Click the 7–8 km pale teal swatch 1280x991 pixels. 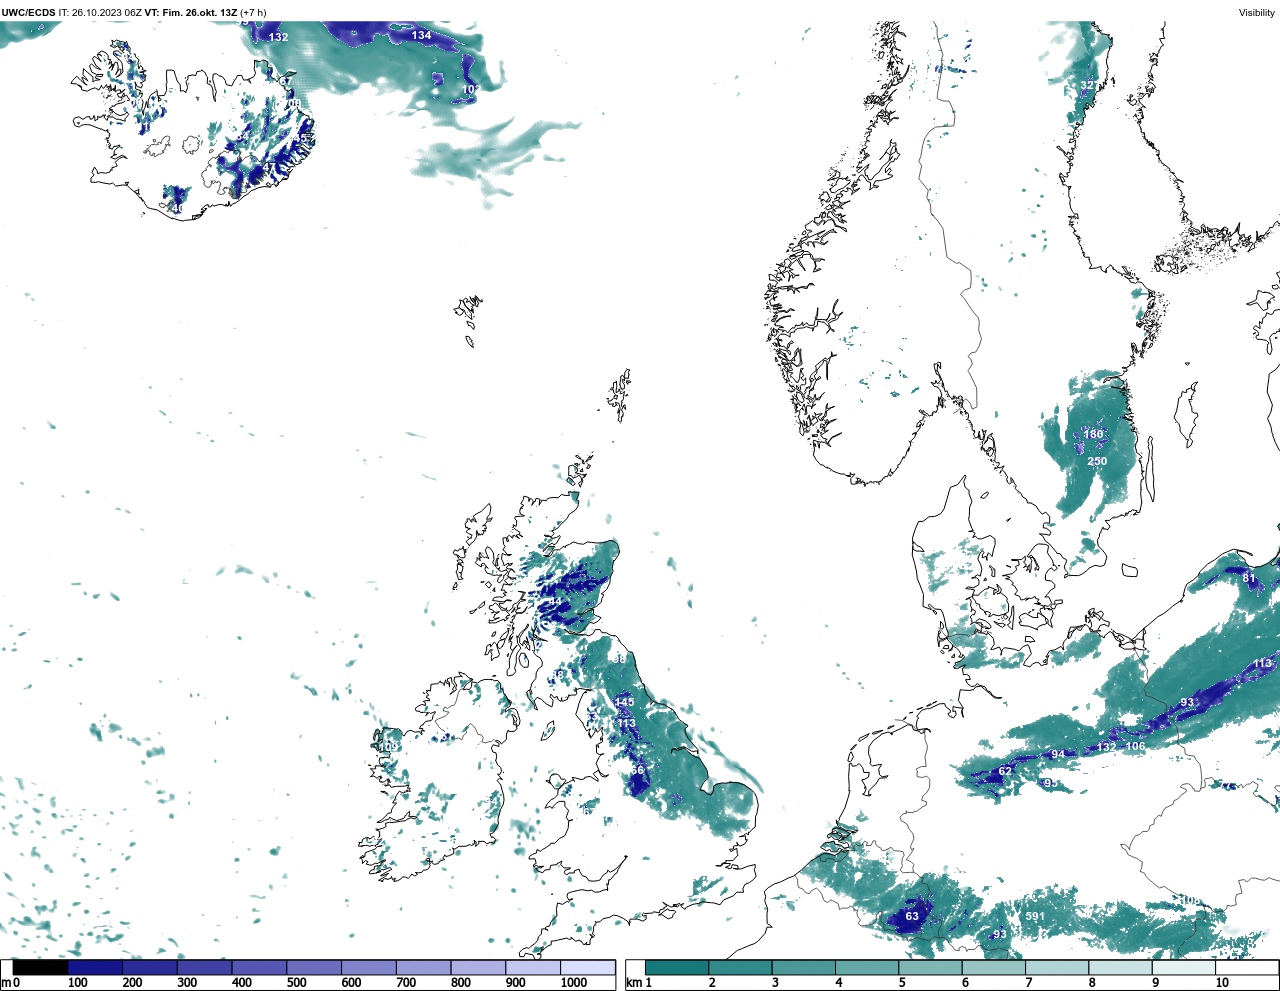[1057, 967]
